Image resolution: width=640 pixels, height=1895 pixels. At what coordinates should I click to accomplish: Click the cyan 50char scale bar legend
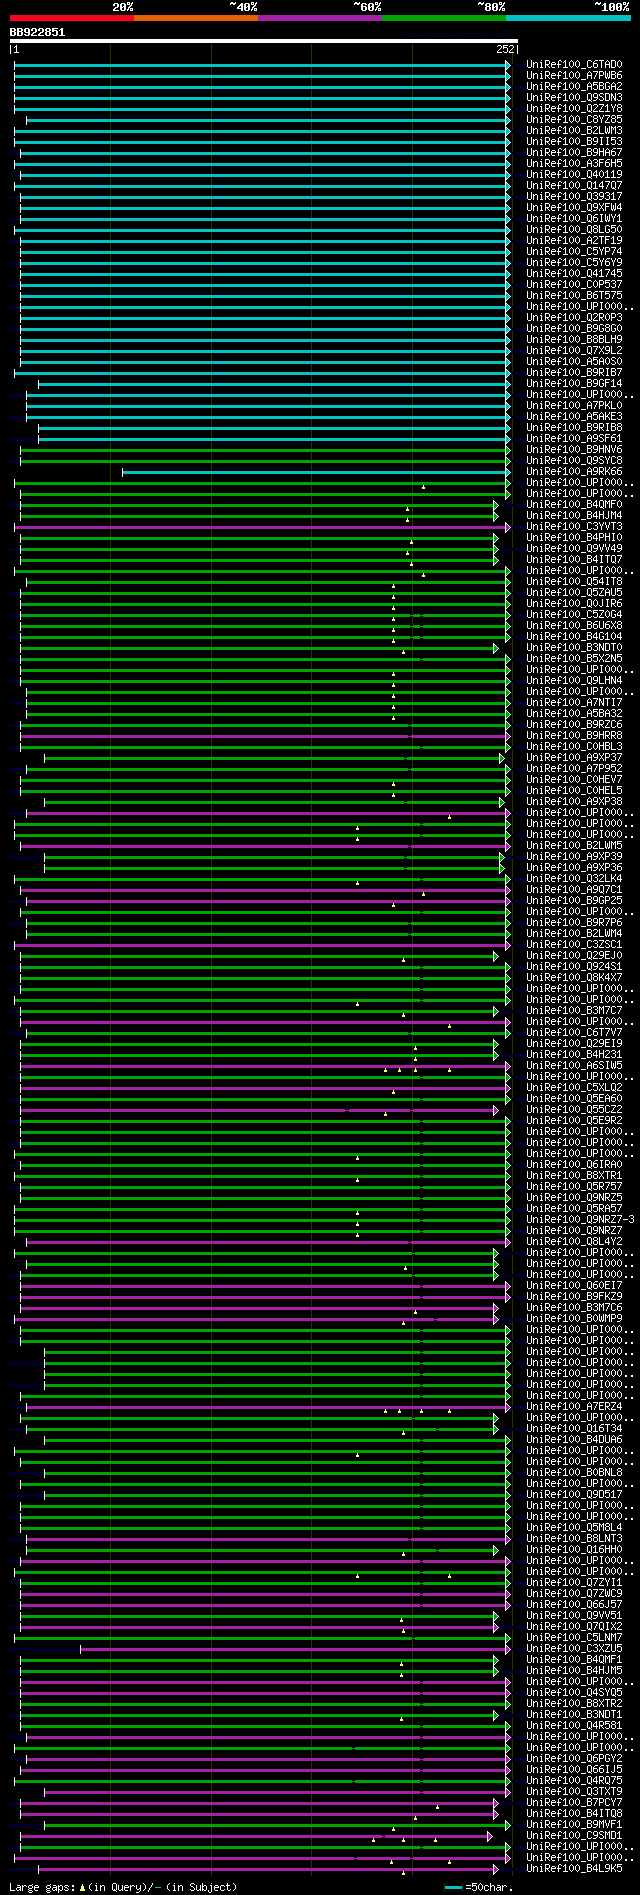point(454,1887)
